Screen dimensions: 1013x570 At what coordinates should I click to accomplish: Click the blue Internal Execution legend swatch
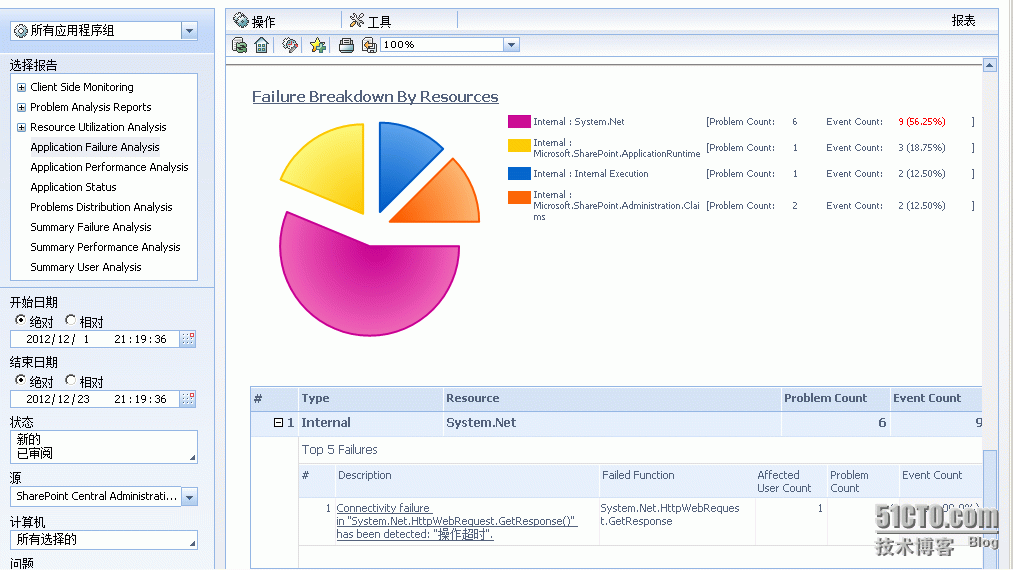[x=519, y=173]
